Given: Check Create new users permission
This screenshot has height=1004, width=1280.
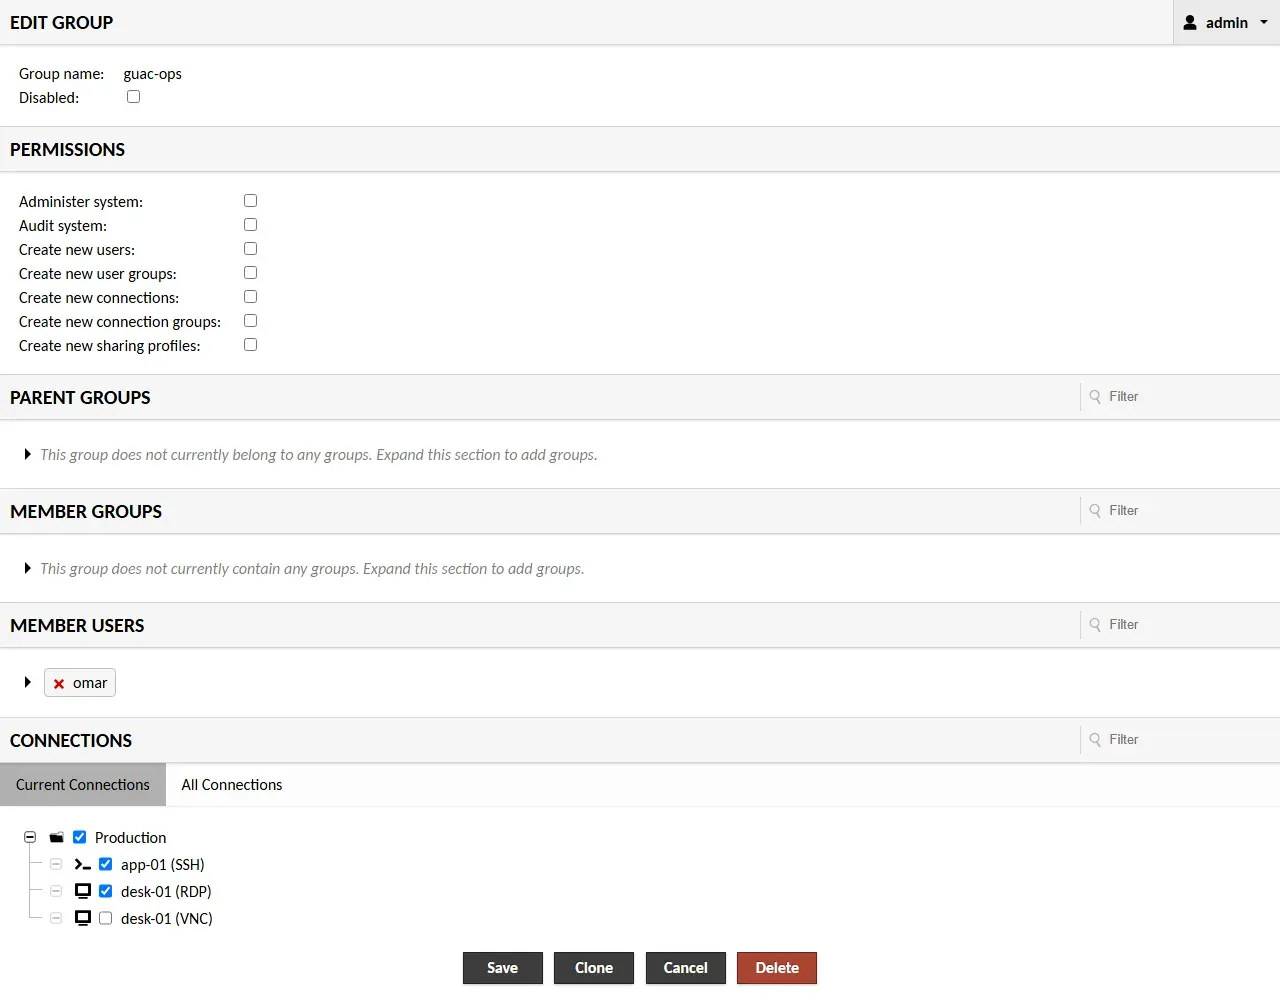Looking at the screenshot, I should pyautogui.click(x=250, y=249).
